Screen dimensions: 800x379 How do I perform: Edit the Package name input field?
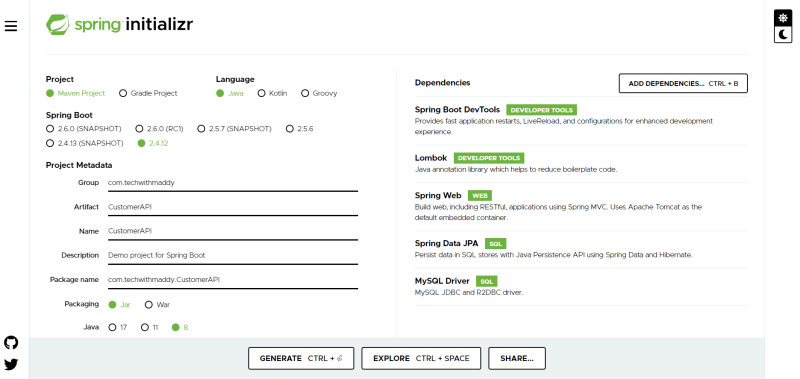pos(233,280)
